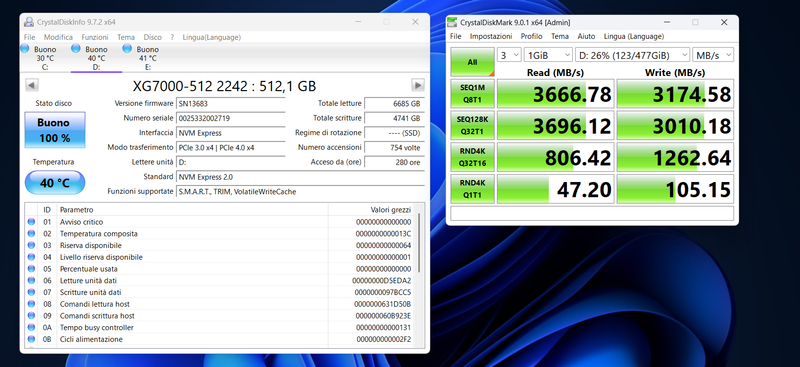The height and width of the screenshot is (367, 800).
Task: Open Funzioni menu in CrystalDiskInfo
Action: pos(95,37)
